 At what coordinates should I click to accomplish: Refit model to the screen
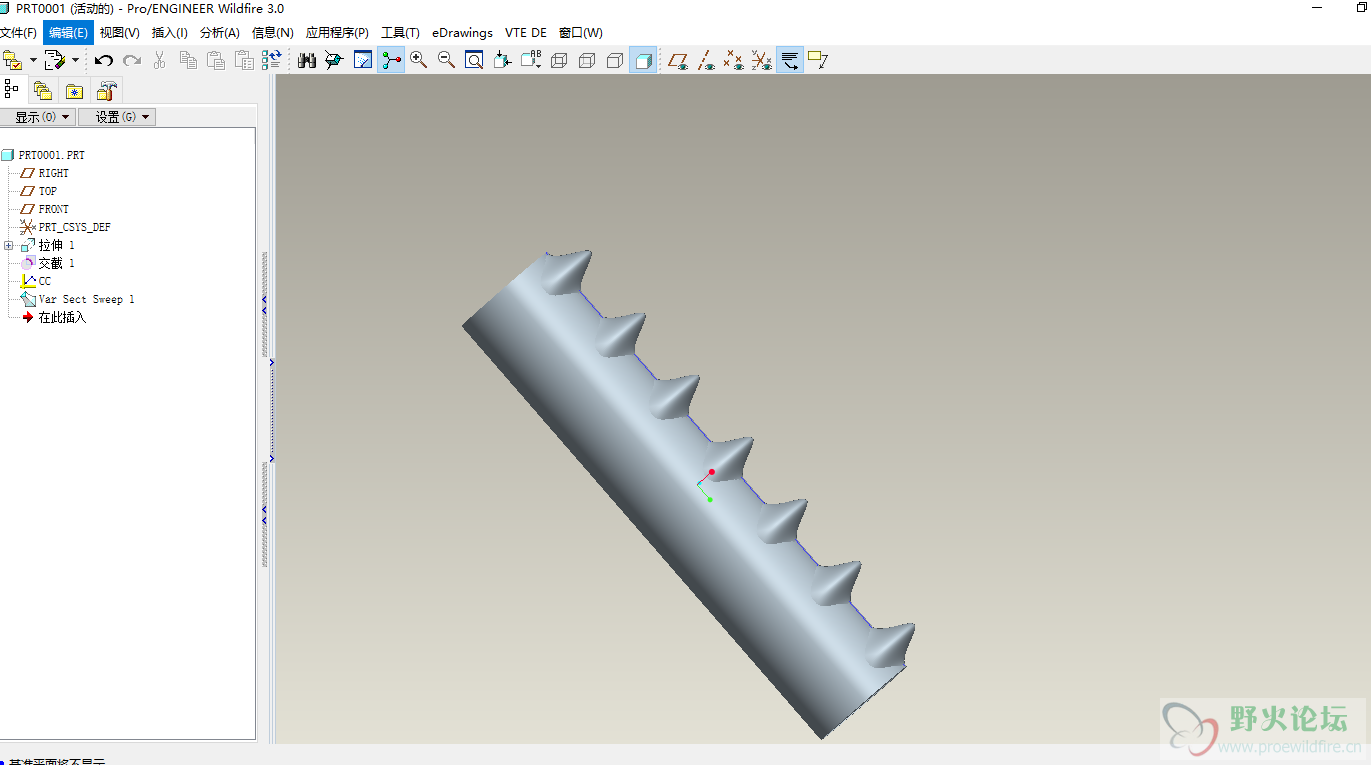[474, 61]
